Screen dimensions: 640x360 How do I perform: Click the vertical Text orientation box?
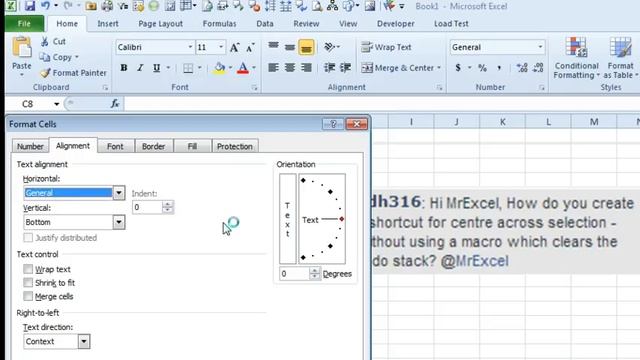click(287, 219)
